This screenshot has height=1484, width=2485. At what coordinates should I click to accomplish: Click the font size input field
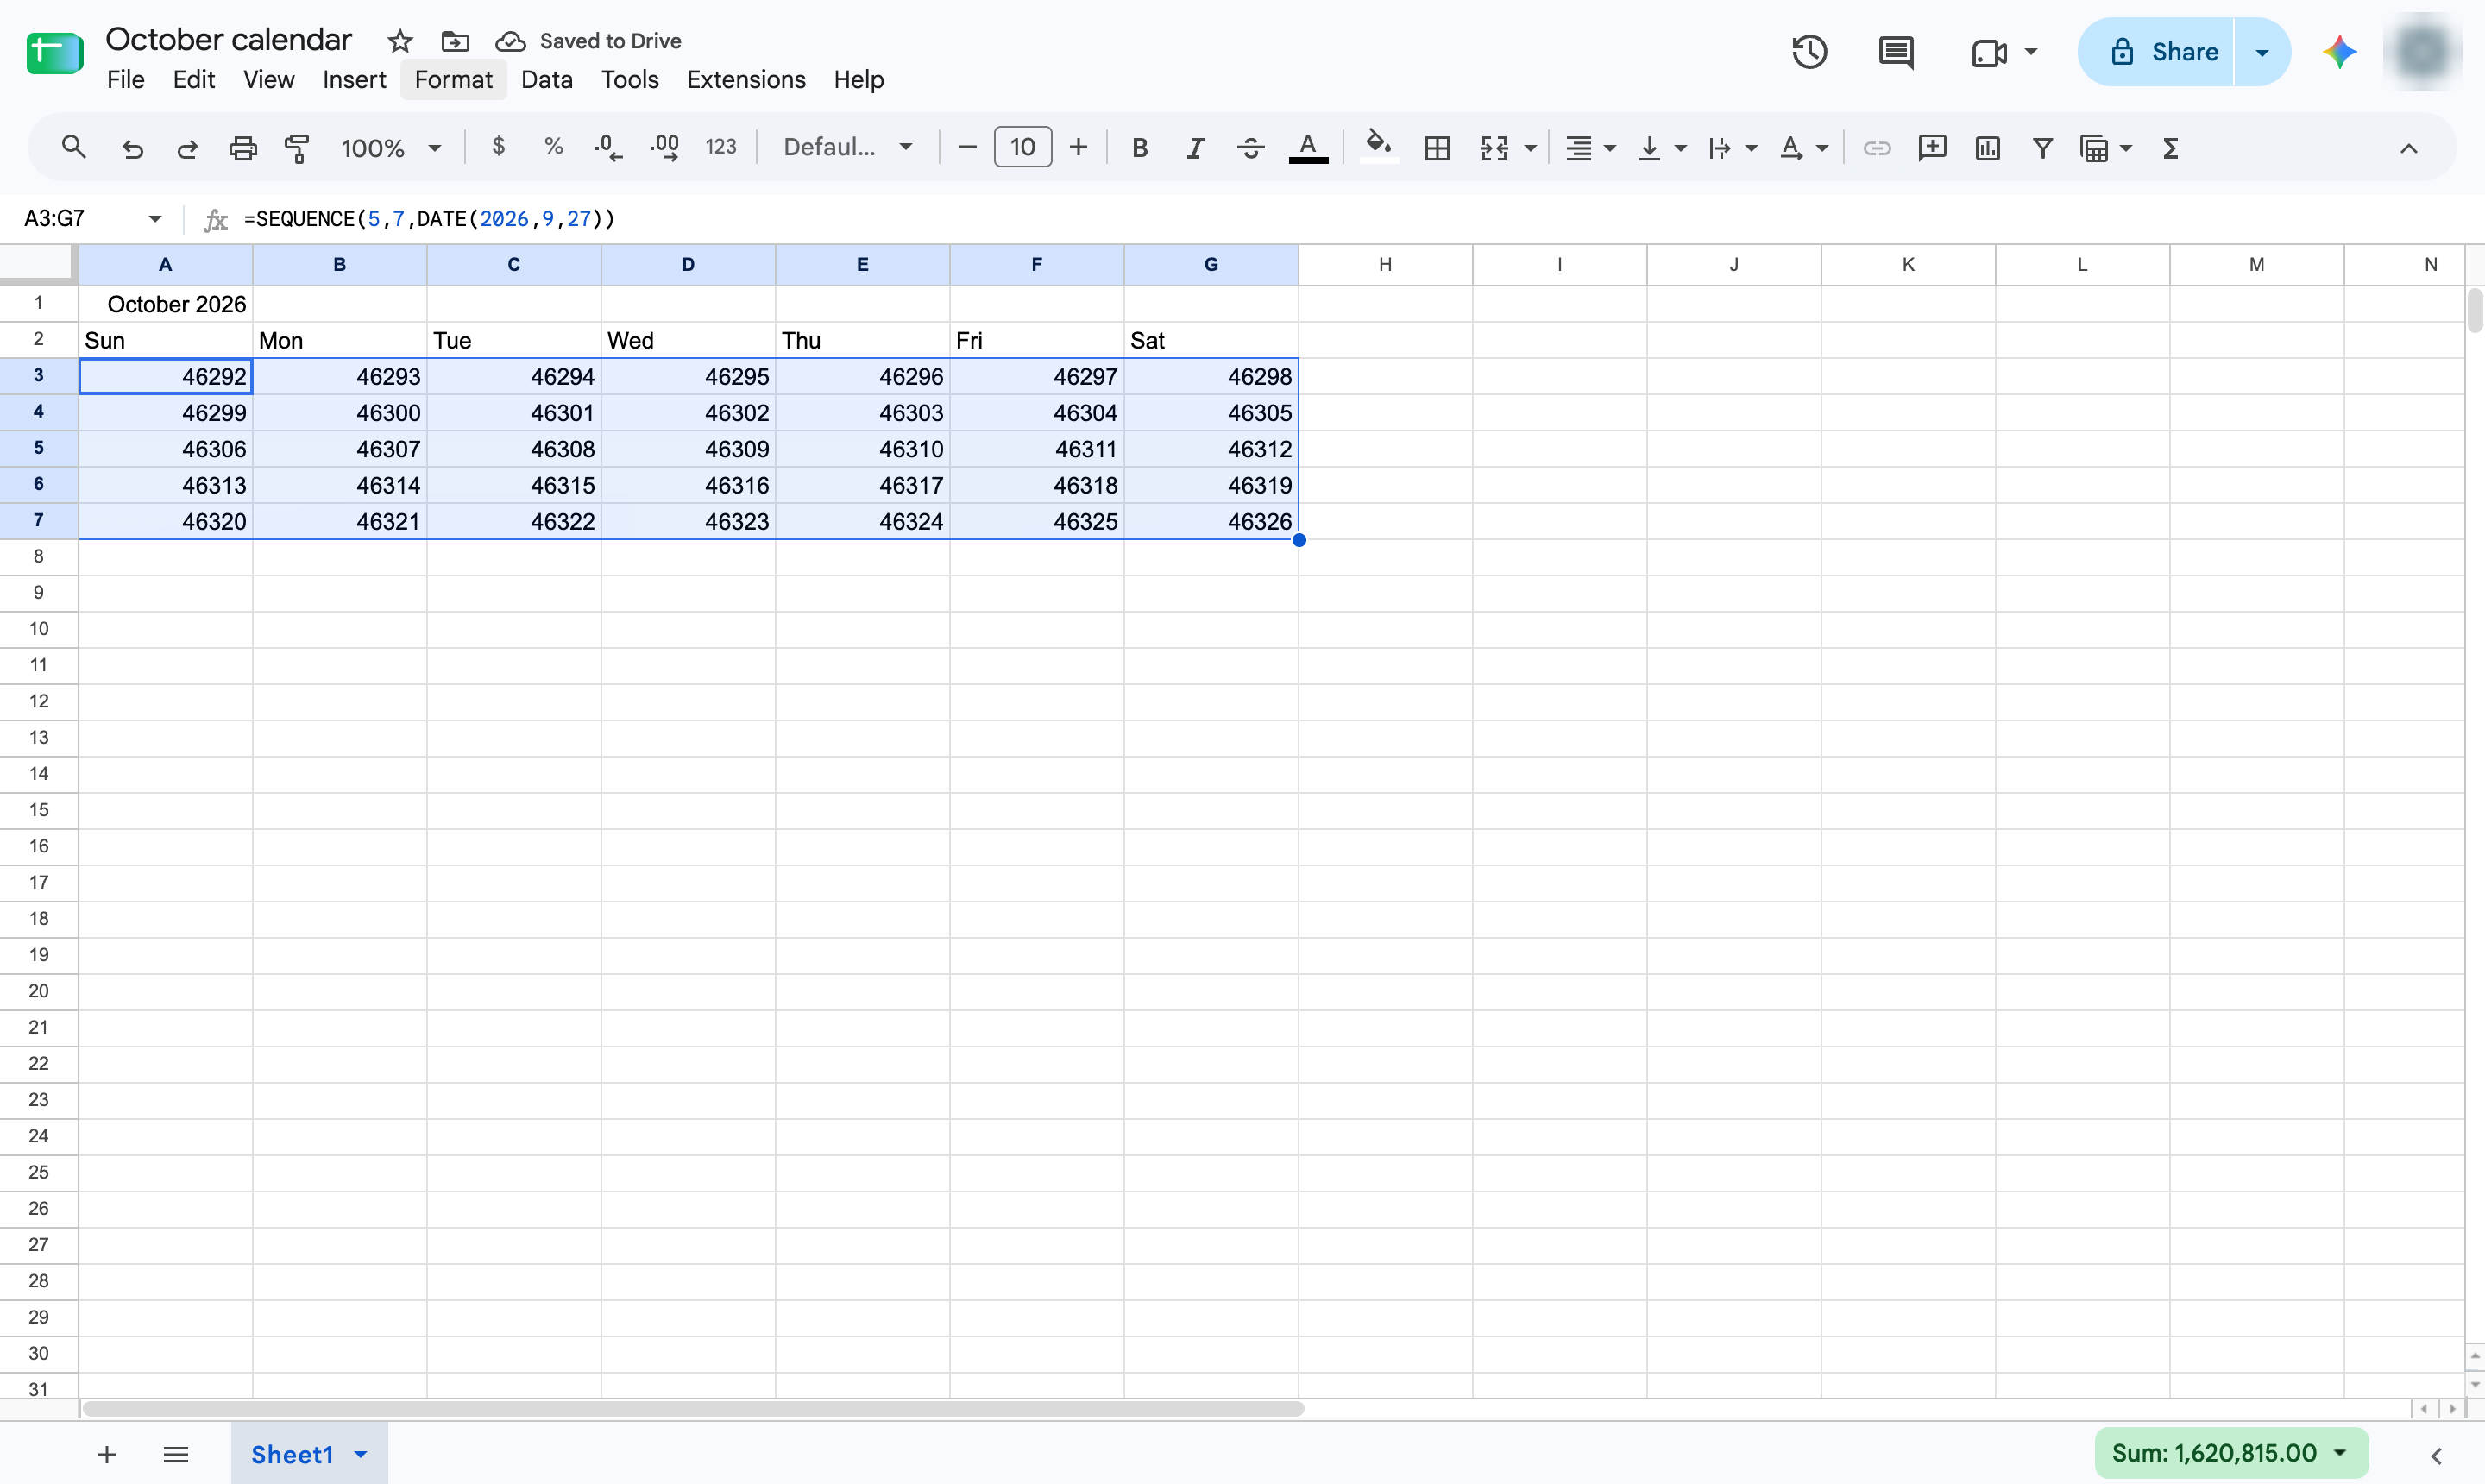pyautogui.click(x=1022, y=147)
